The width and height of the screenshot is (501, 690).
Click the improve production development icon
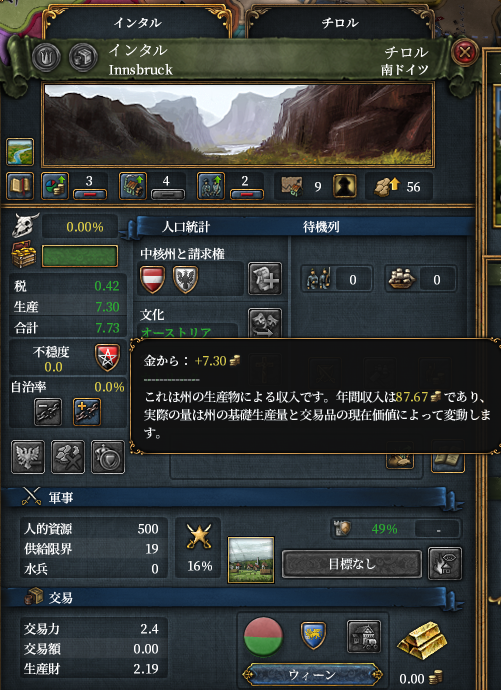pos(133,186)
